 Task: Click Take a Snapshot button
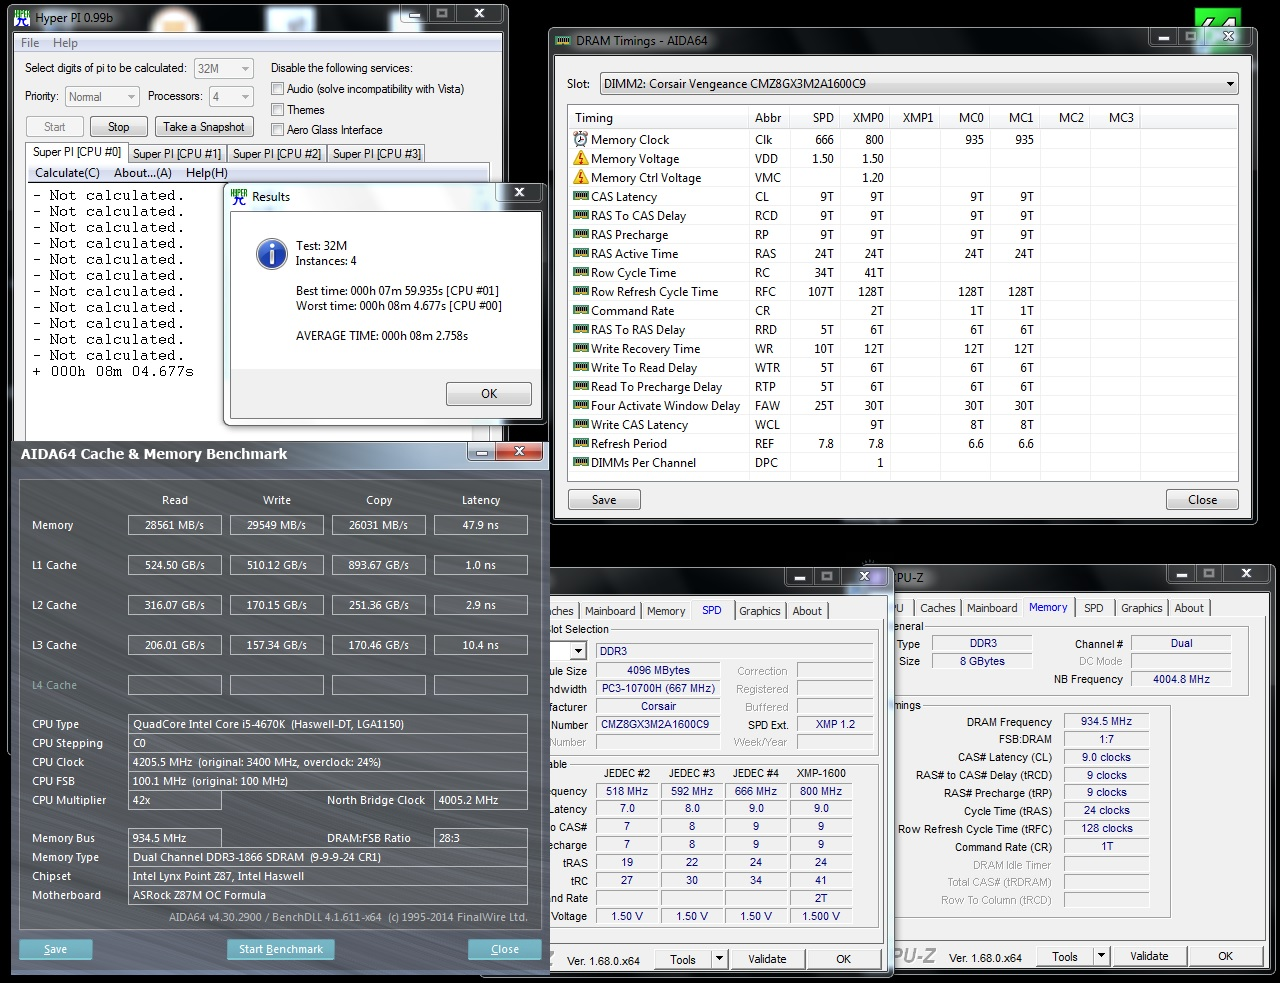(x=204, y=127)
